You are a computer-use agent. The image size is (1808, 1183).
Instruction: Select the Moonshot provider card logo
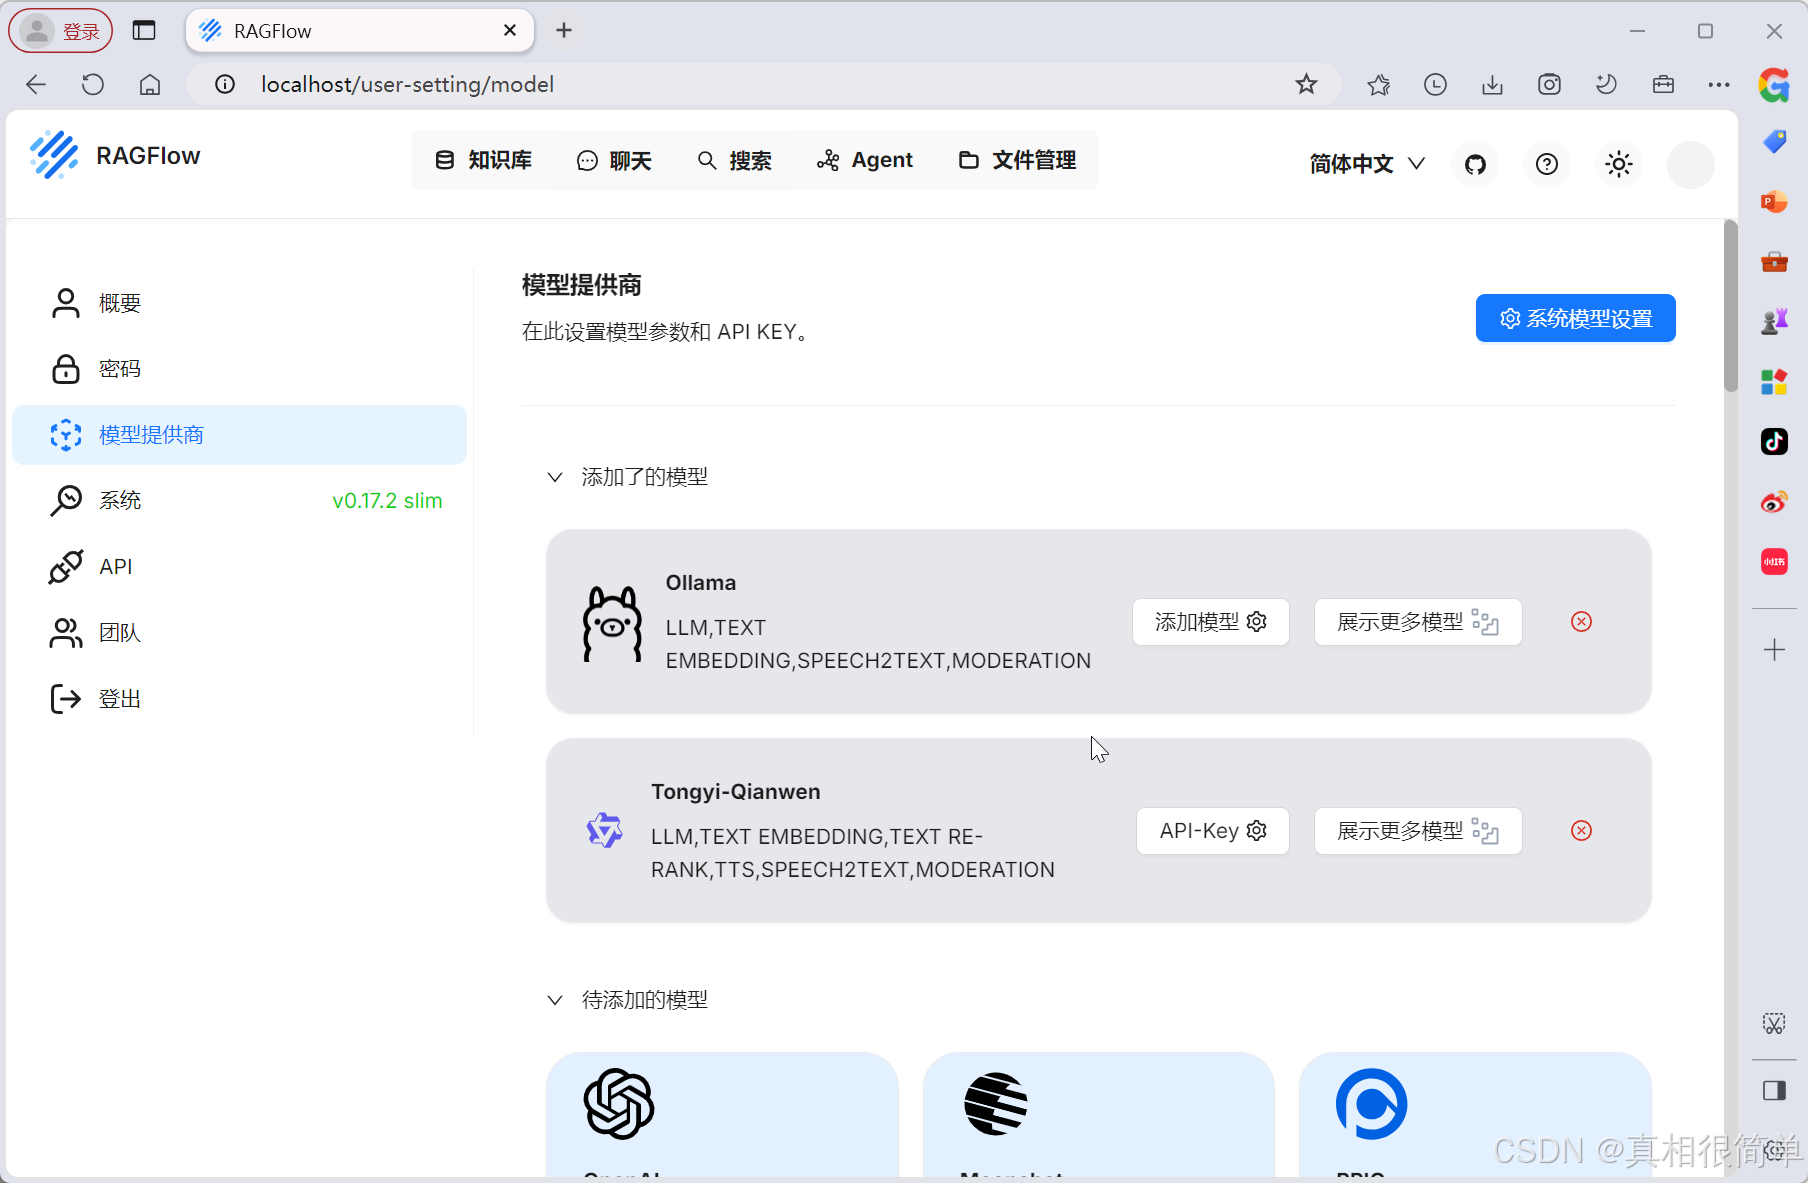pyautogui.click(x=996, y=1104)
